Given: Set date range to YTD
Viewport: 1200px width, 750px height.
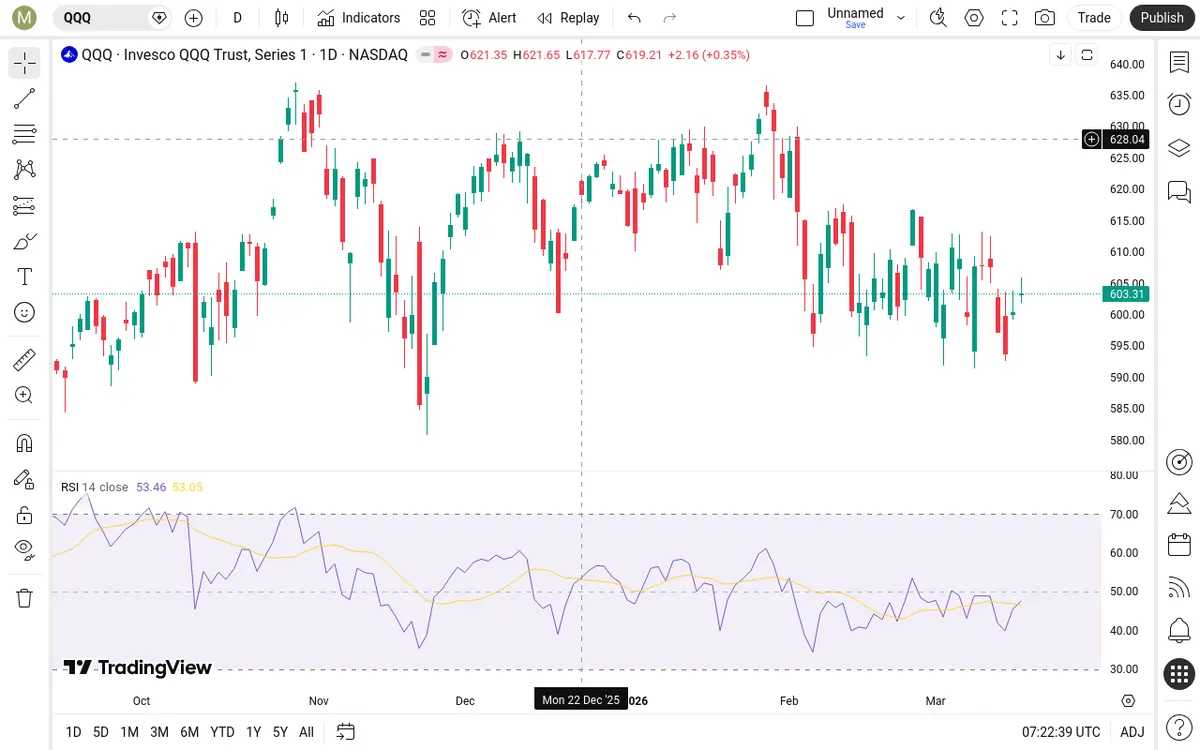Looking at the screenshot, I should (x=222, y=732).
